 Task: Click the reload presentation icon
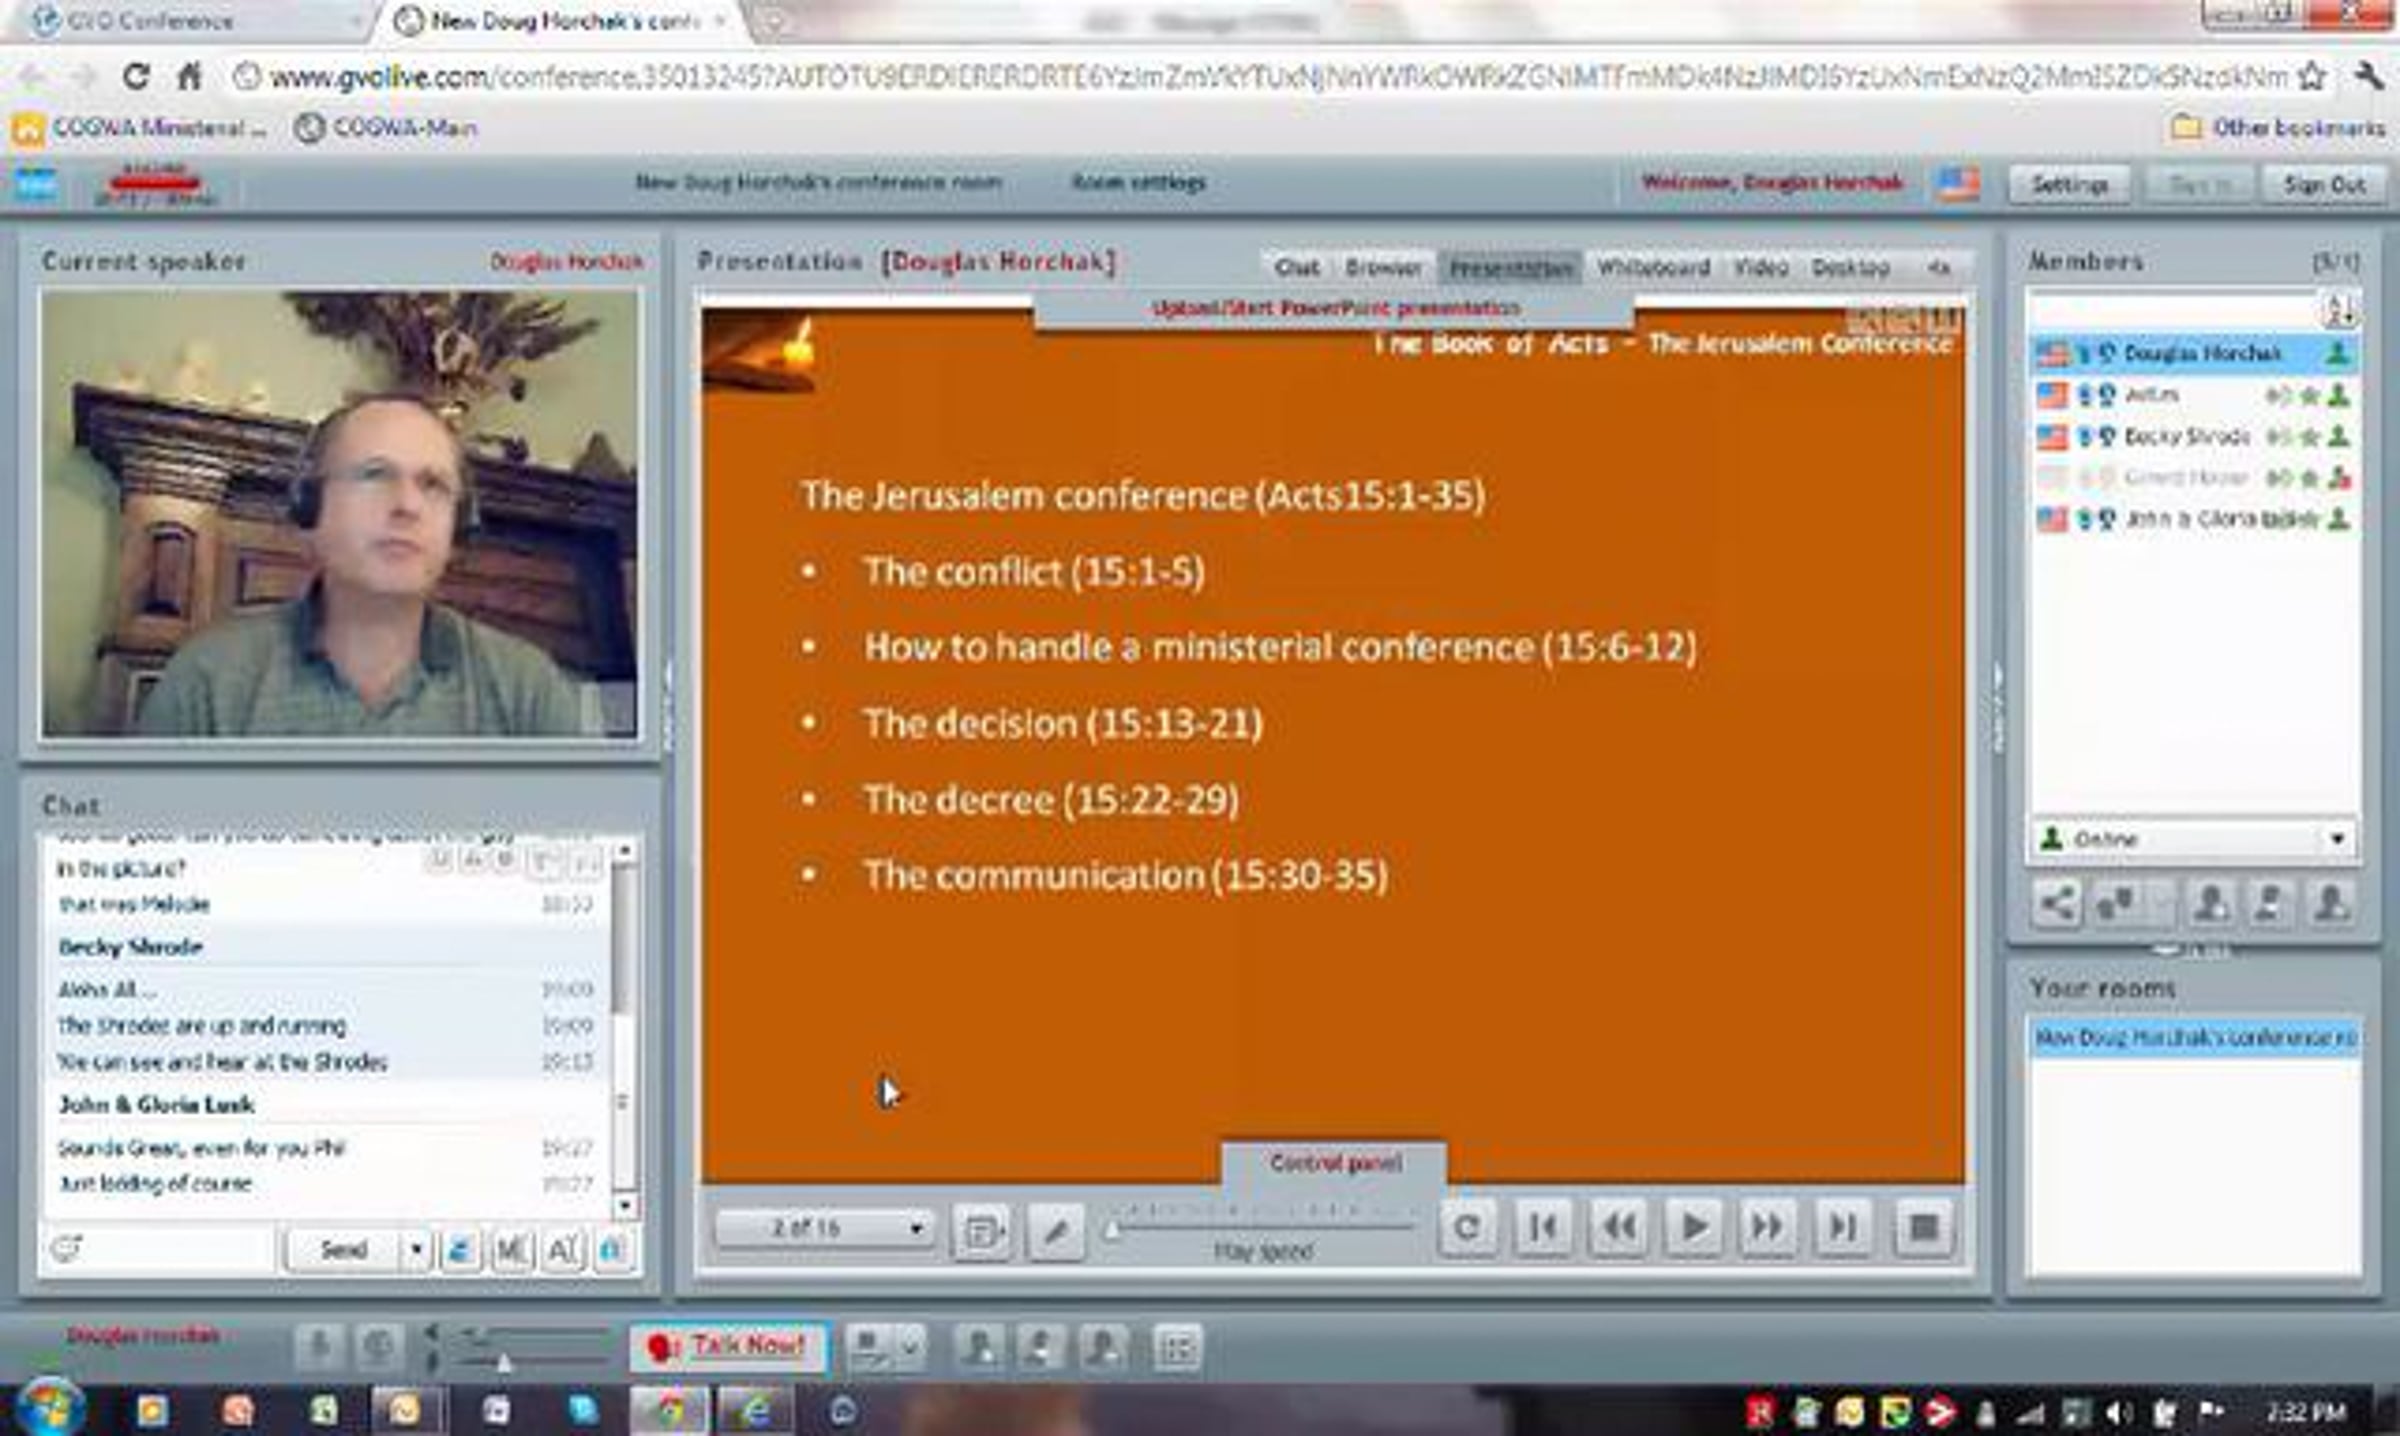click(x=1467, y=1227)
